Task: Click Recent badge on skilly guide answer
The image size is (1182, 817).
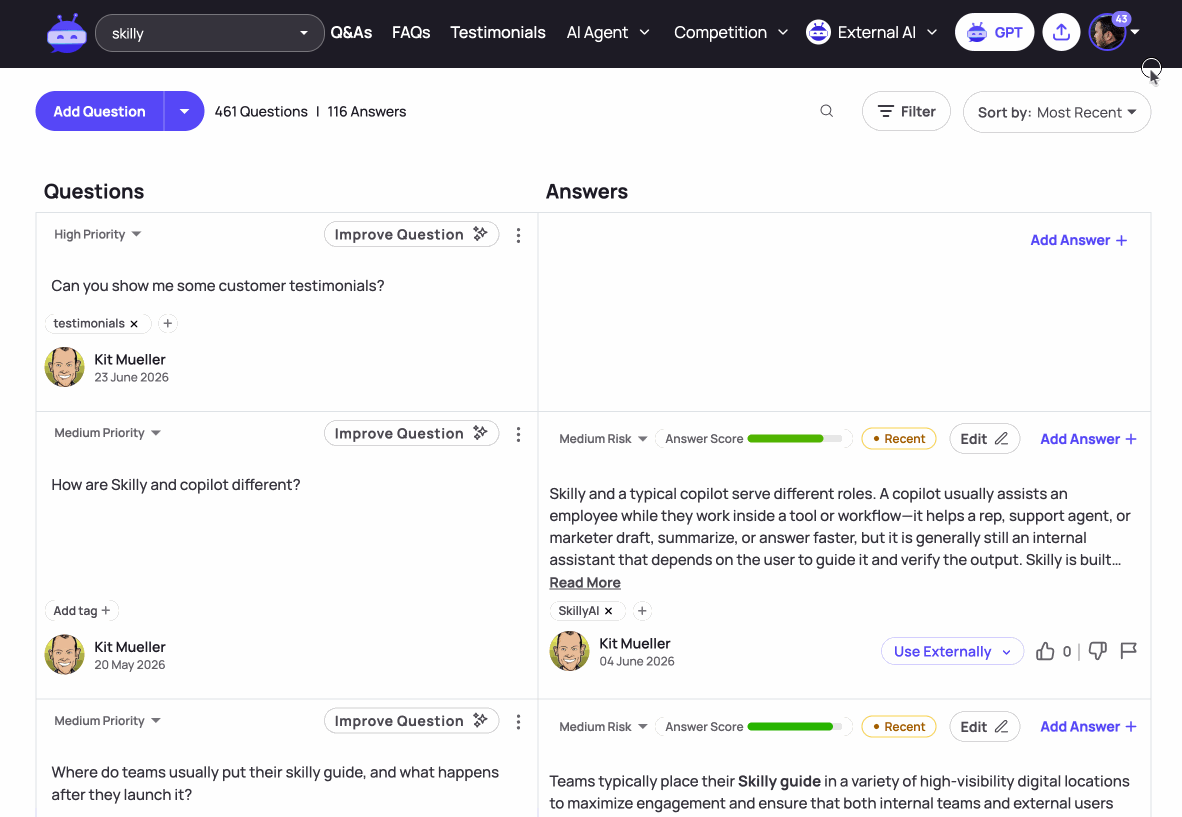Action: click(899, 727)
